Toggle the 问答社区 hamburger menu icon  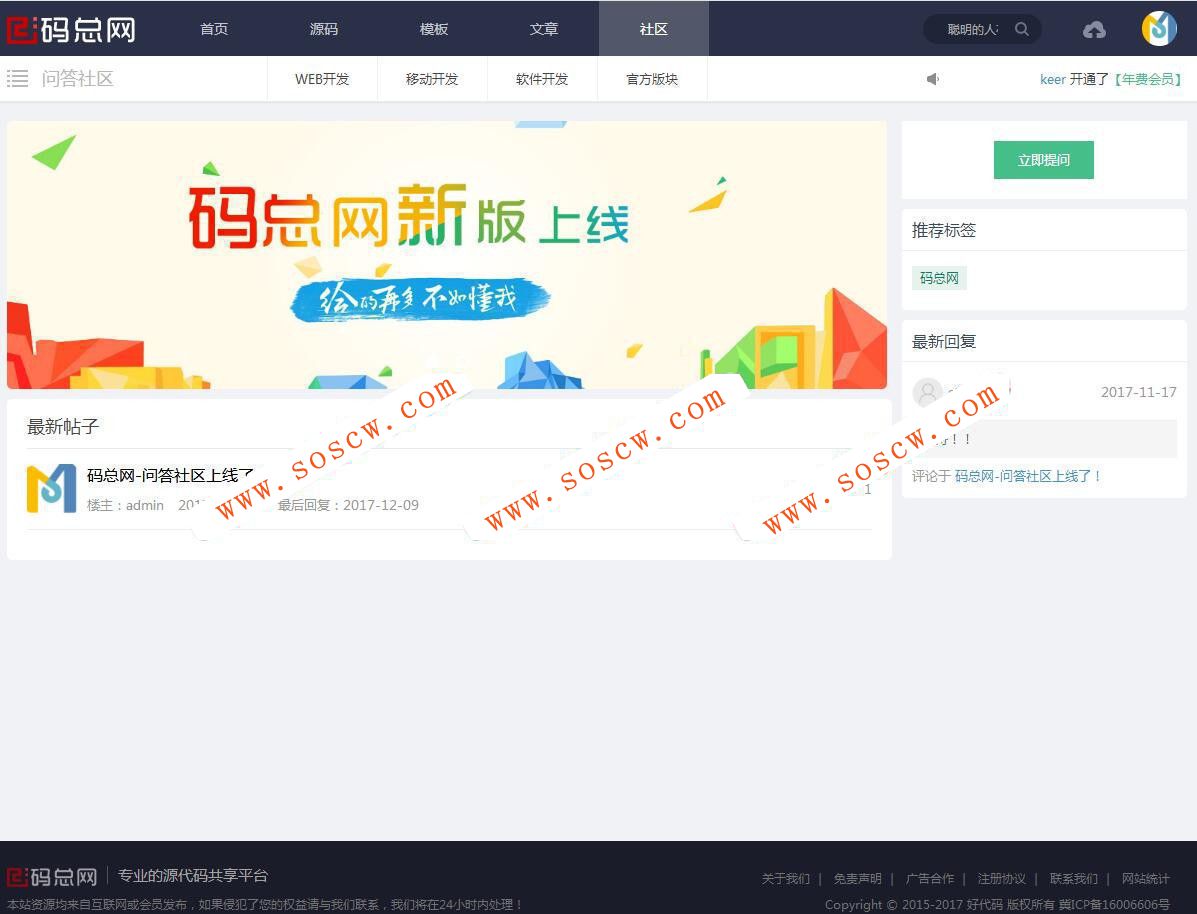pos(18,78)
